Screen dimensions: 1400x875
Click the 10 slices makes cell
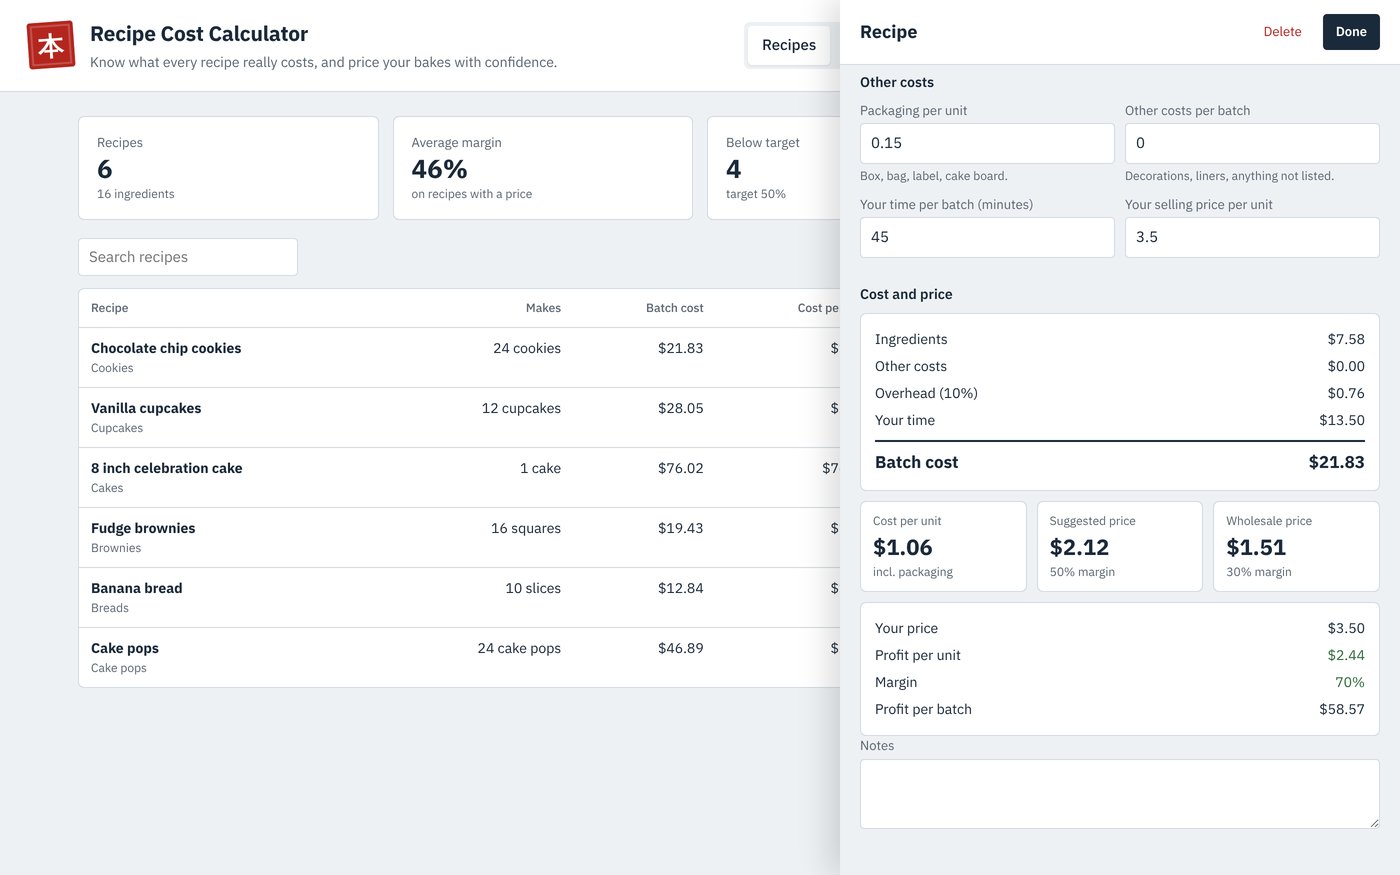click(x=533, y=588)
